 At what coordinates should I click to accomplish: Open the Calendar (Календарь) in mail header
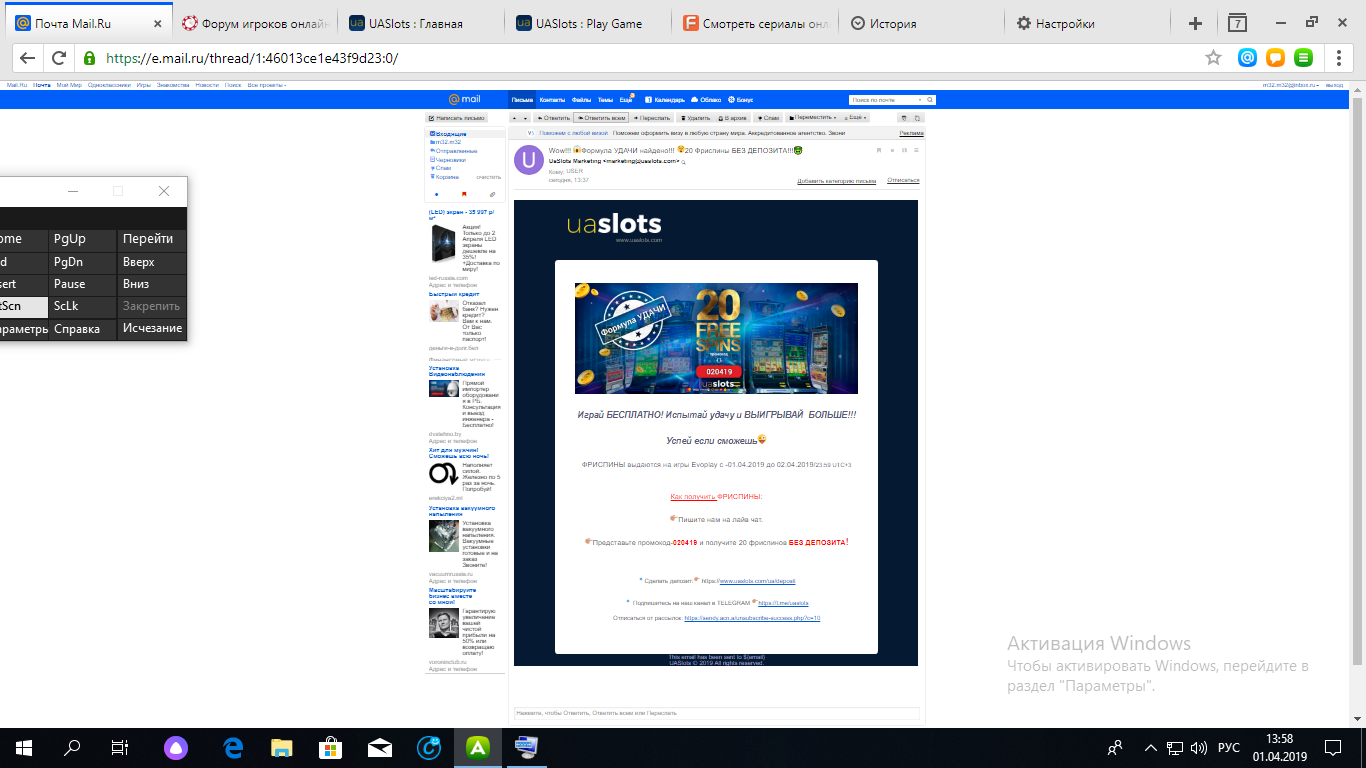[665, 100]
